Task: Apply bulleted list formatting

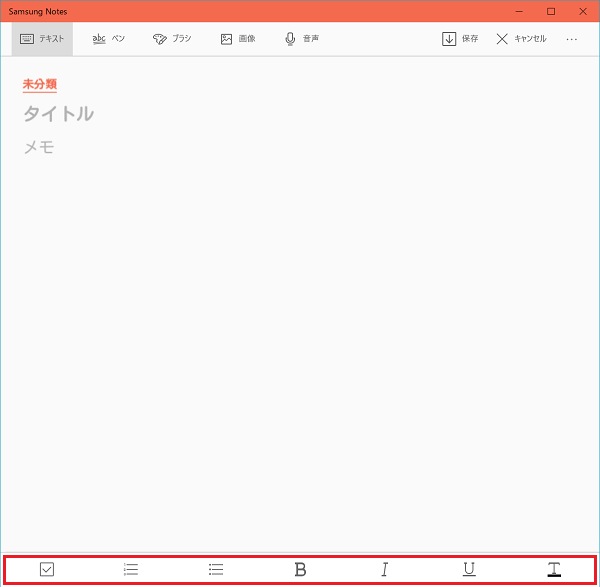Action: (216, 569)
